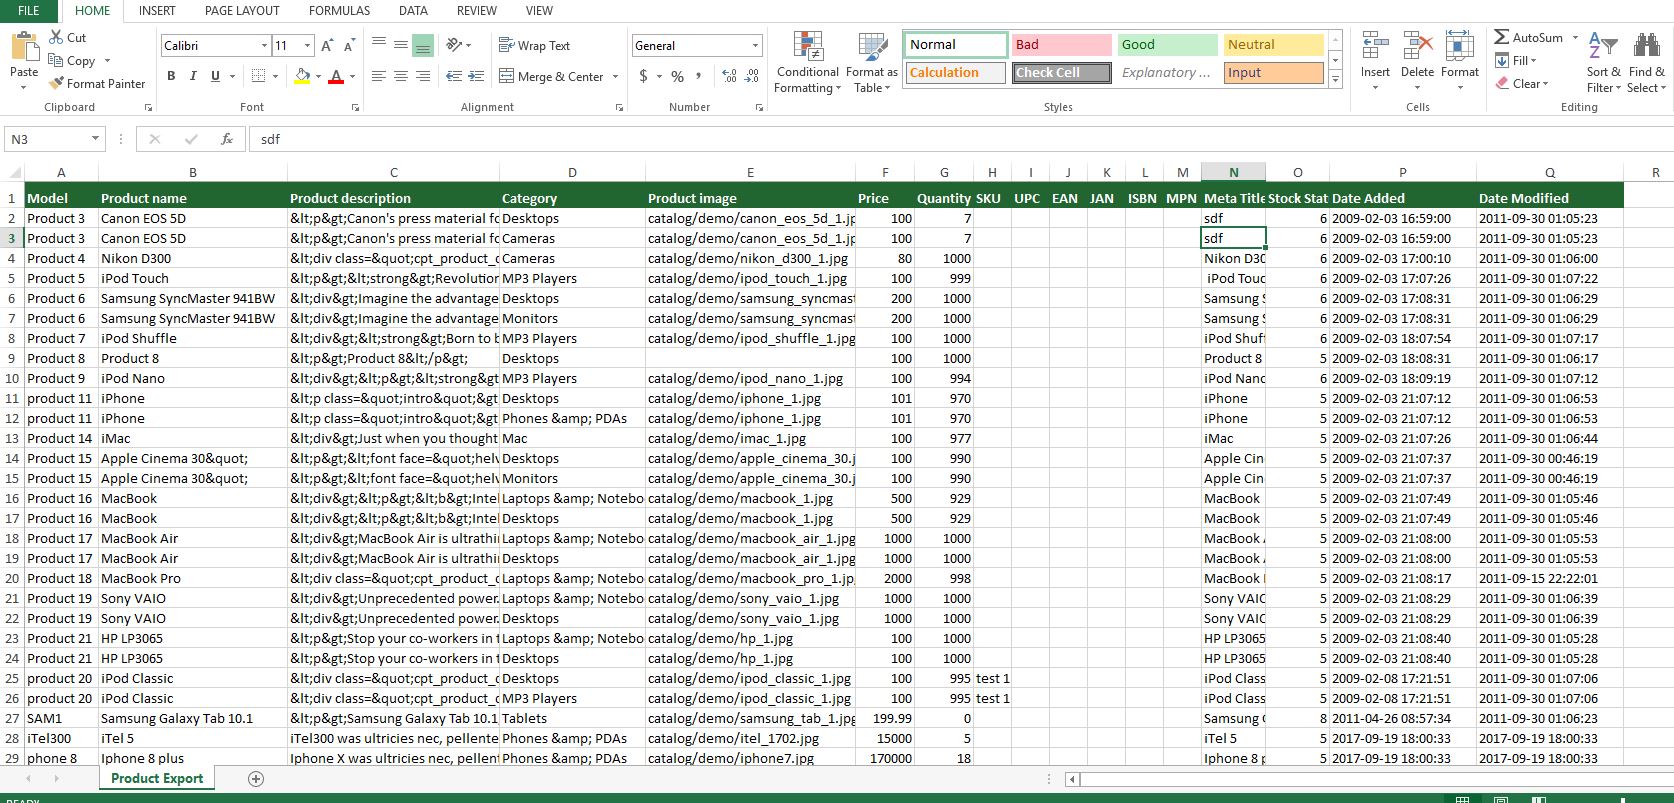Switch to the INSERT tab
1674x803 pixels.
[157, 10]
